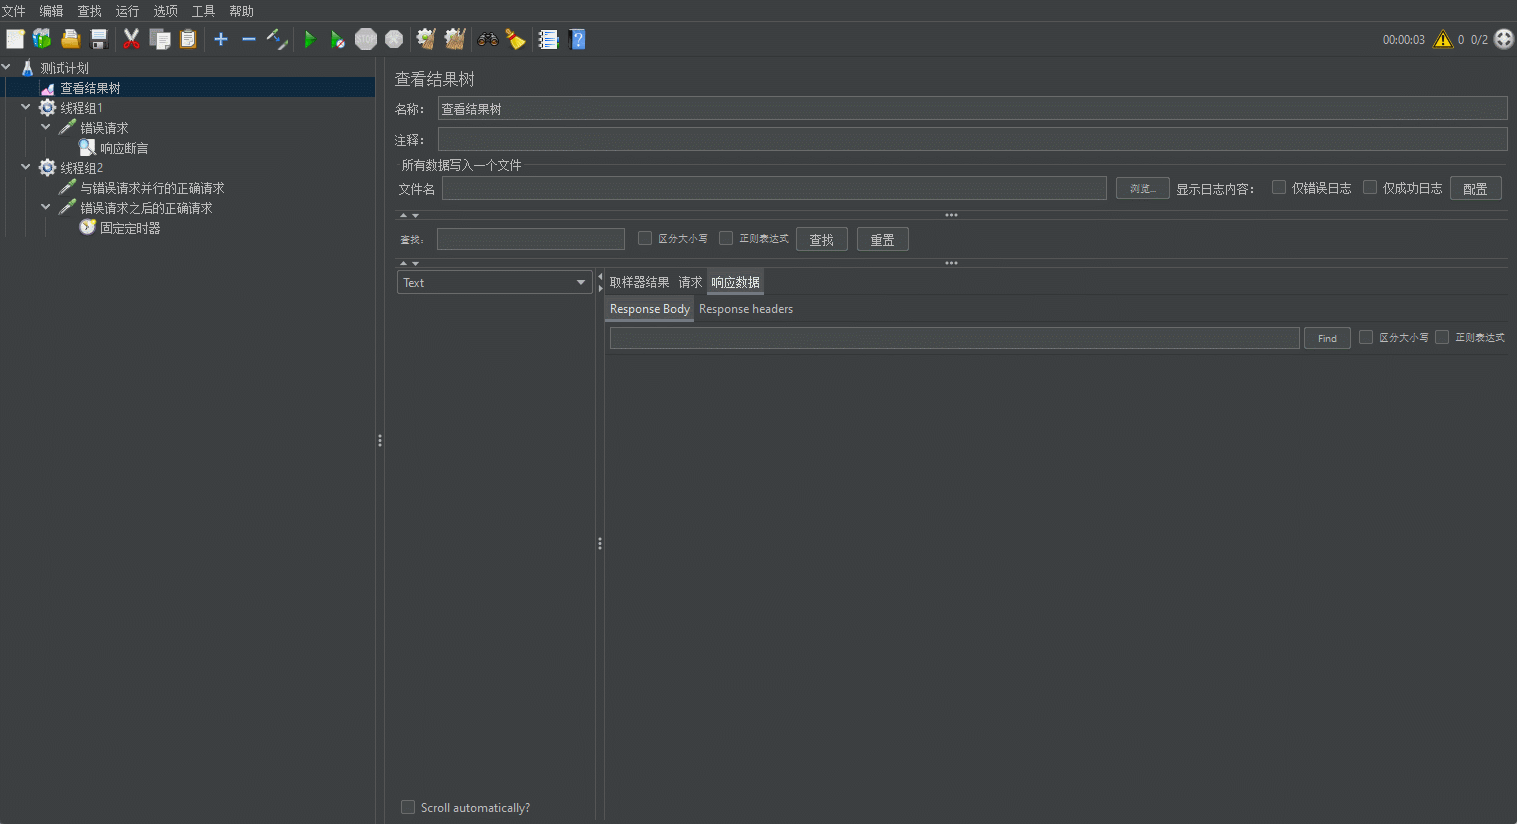Collapse the 线程组1 tree node
Screen dimensions: 1517x824
(x=26, y=107)
